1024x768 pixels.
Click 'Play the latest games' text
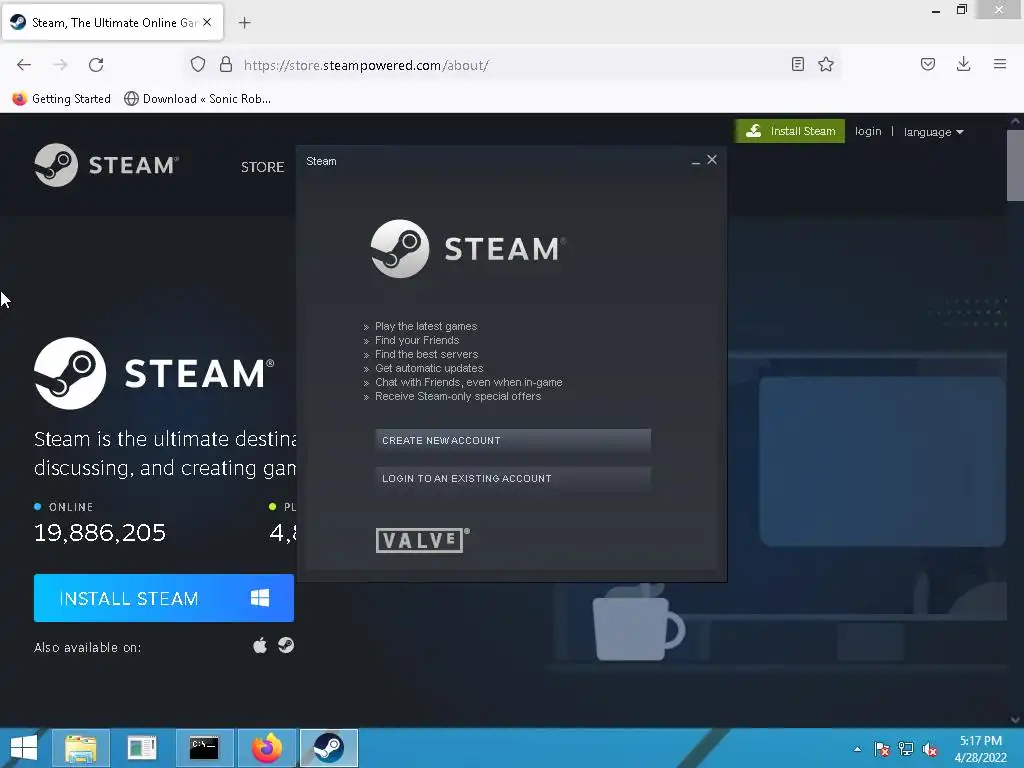point(426,326)
